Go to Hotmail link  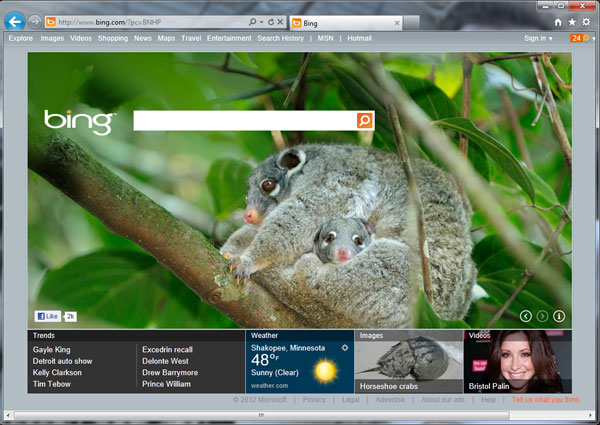(x=359, y=38)
